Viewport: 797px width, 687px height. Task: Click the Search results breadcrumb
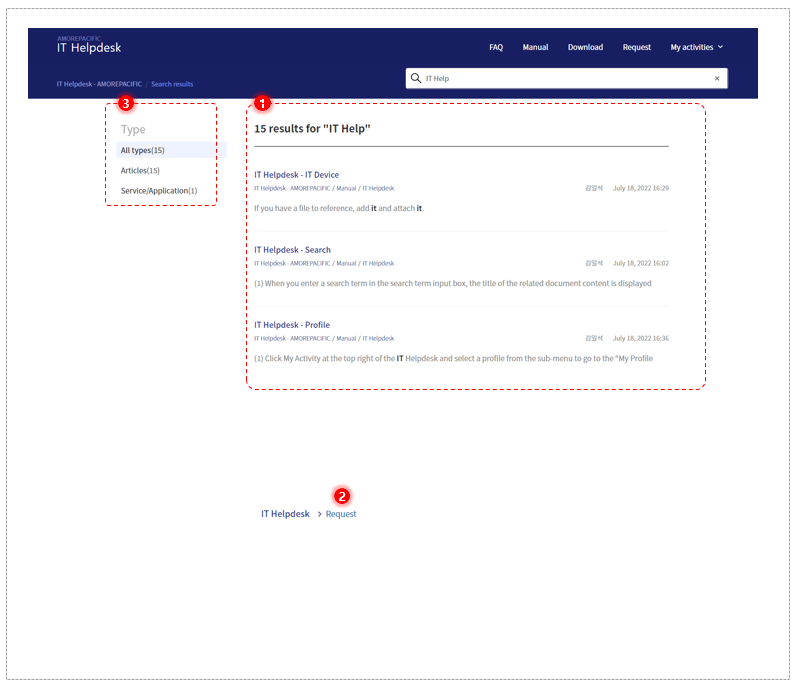point(172,84)
